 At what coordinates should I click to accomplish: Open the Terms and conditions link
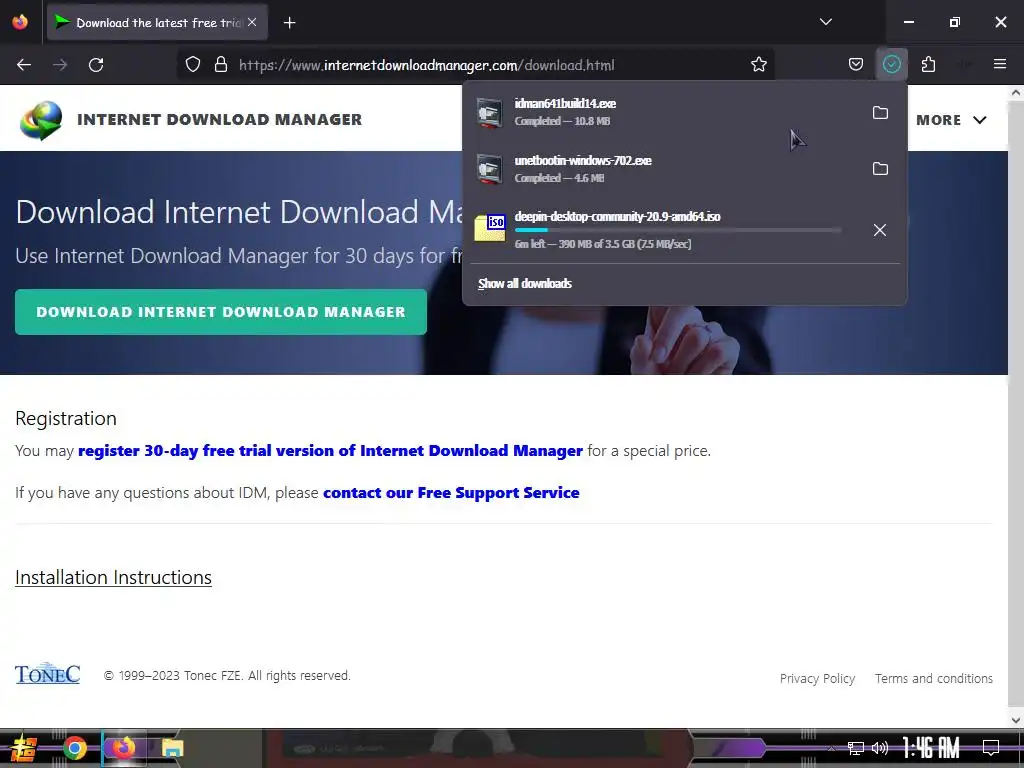[934, 679]
